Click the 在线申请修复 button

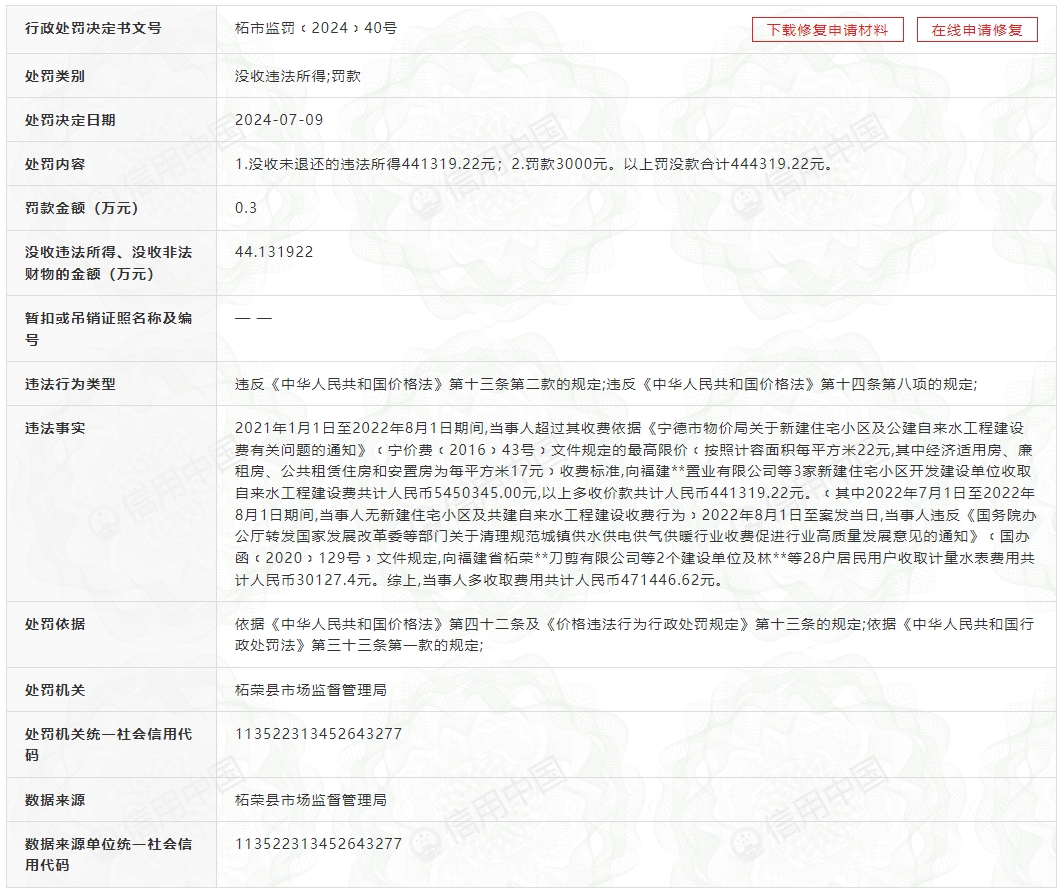point(975,29)
